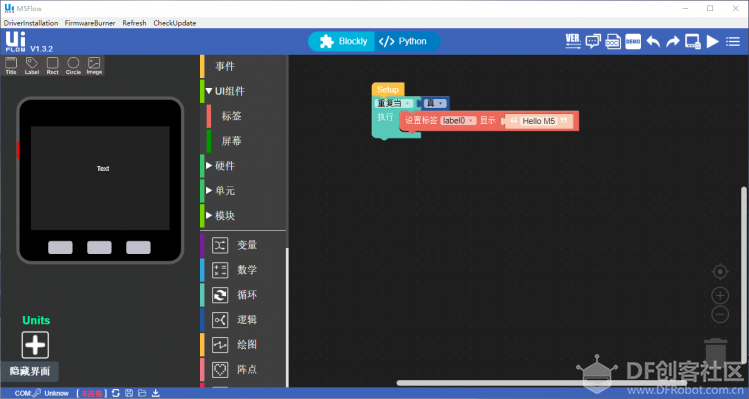The width and height of the screenshot is (749, 399).
Task: Click the 未连接 disconnected status text
Action: coord(91,393)
